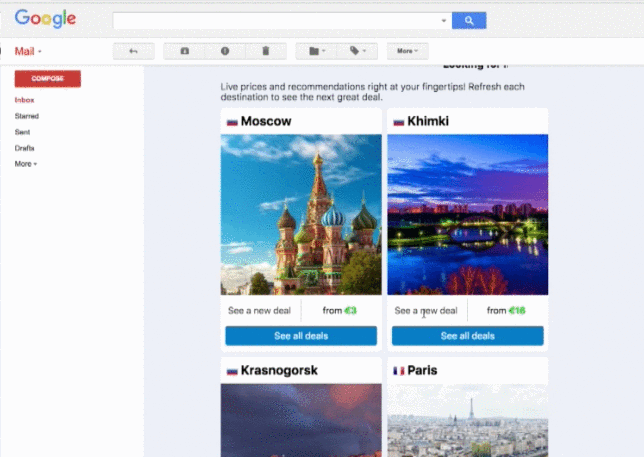Open the Krasnogorsk photo
The image size is (644, 457).
[x=301, y=420]
